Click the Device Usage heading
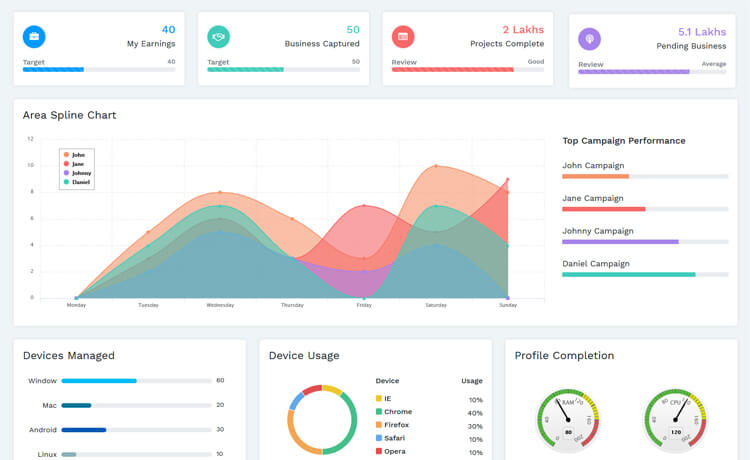Viewport: 750px width, 460px height. click(304, 356)
